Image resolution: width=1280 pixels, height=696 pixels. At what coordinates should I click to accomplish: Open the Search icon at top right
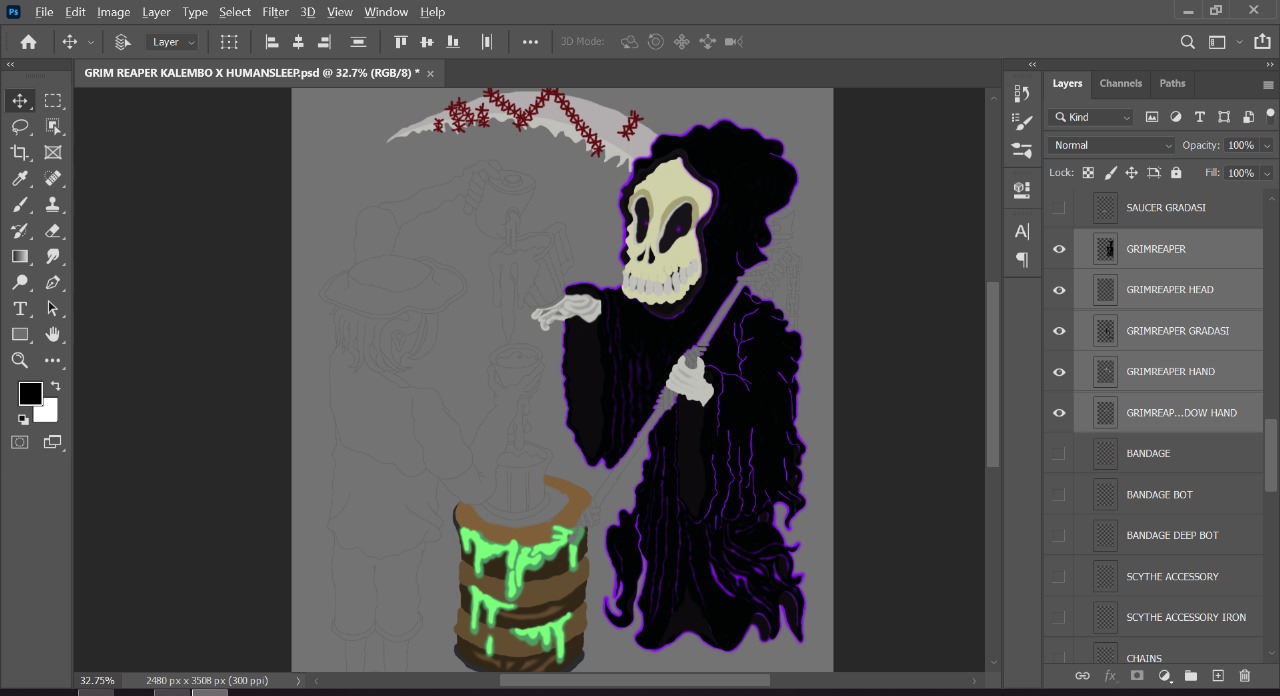[x=1188, y=42]
